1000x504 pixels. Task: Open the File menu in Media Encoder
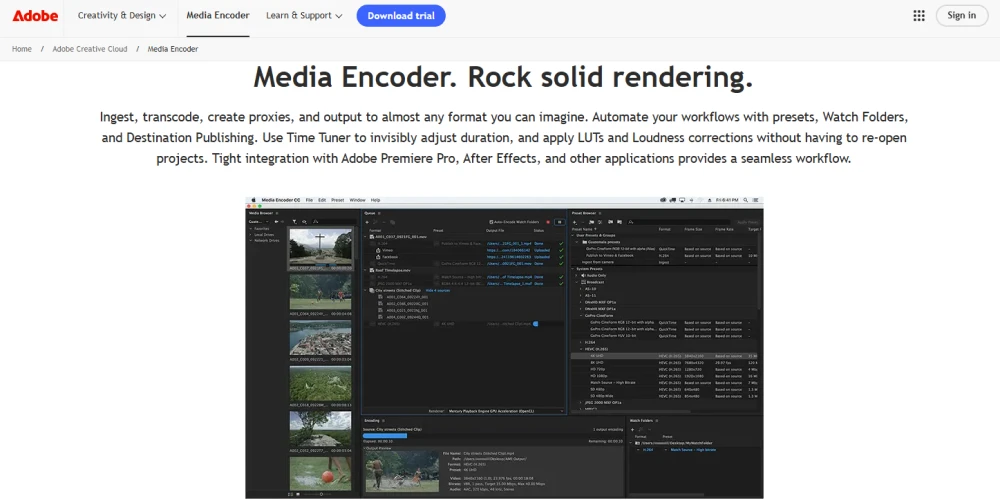[x=309, y=200]
